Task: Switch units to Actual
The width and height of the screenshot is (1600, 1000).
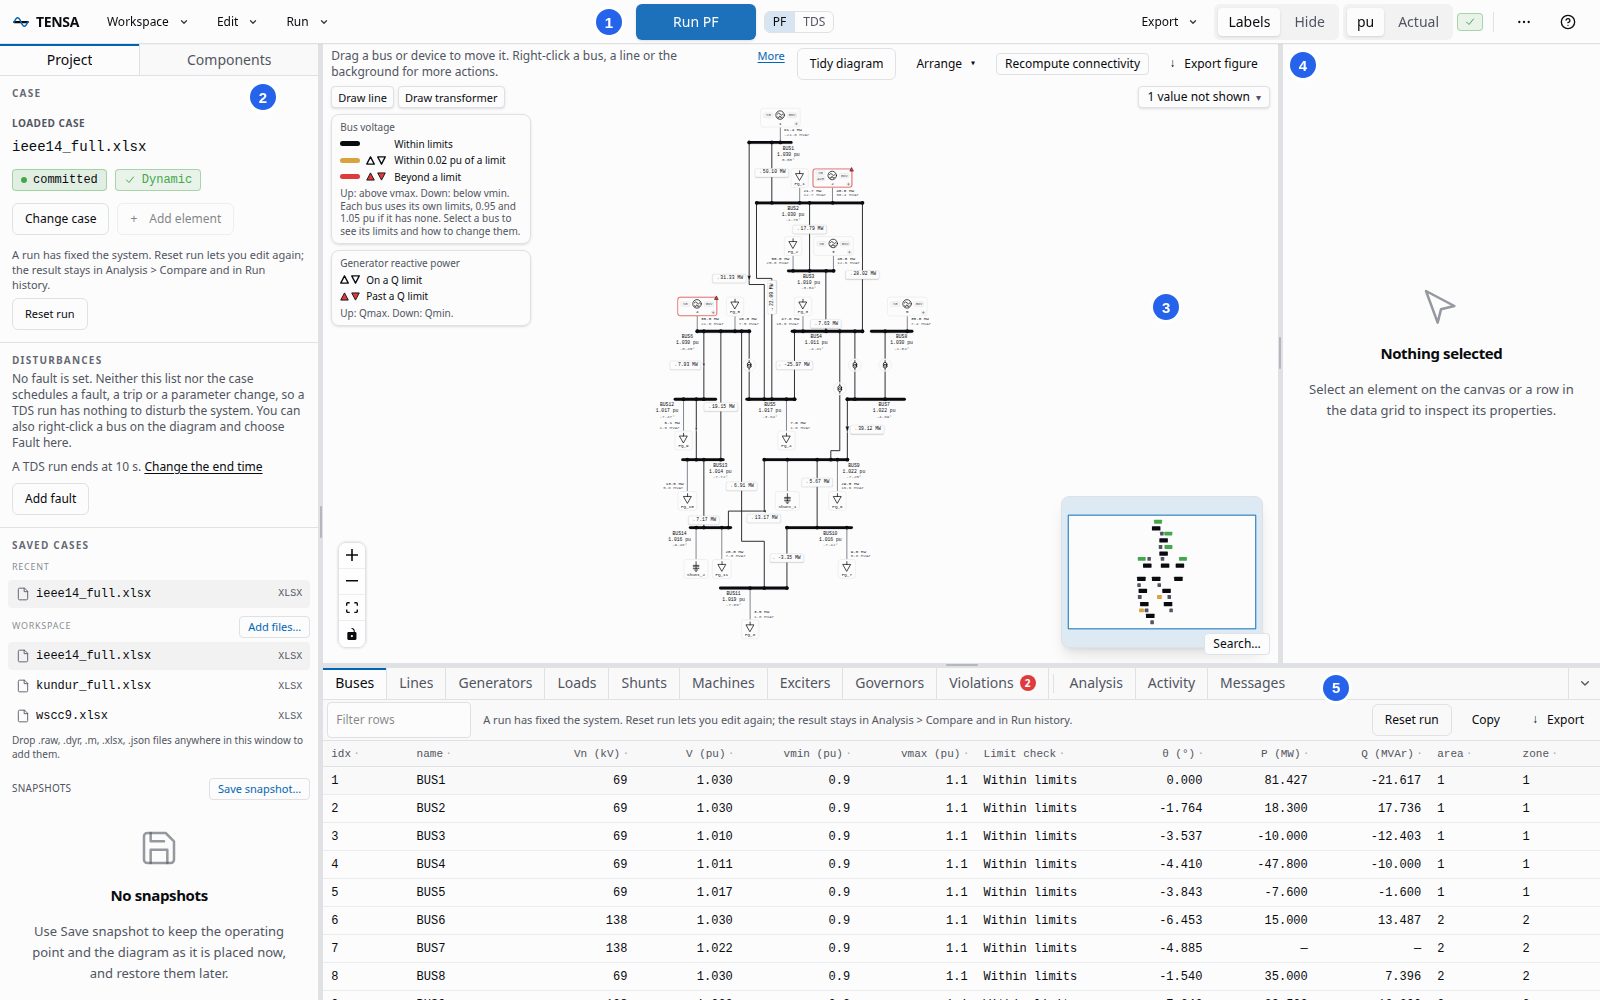Action: pos(1418,22)
